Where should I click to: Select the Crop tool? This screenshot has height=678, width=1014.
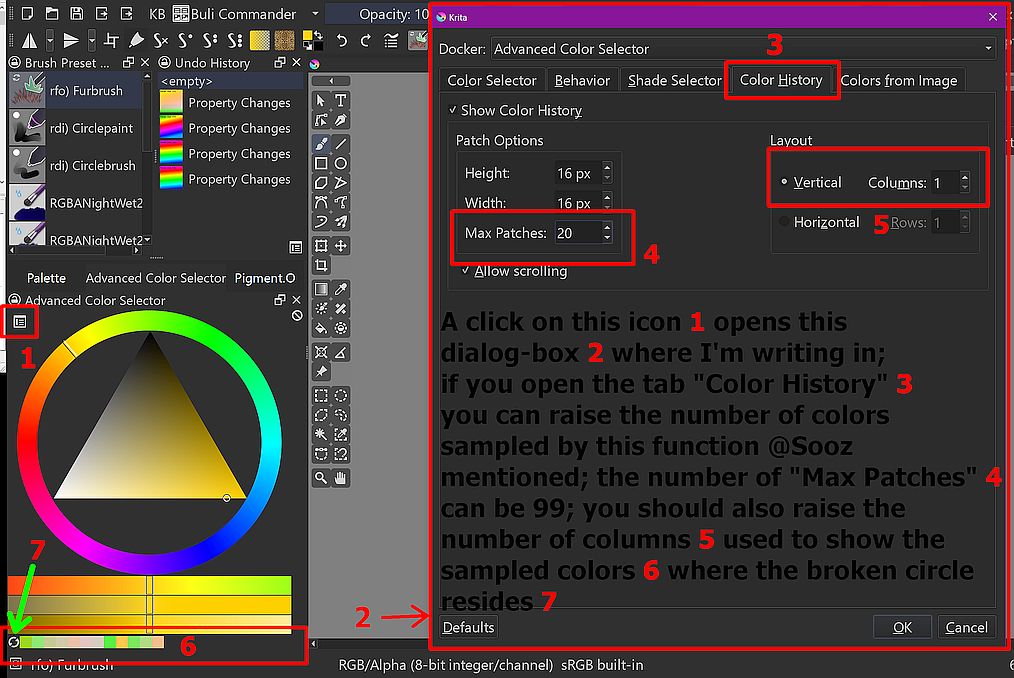(x=321, y=265)
